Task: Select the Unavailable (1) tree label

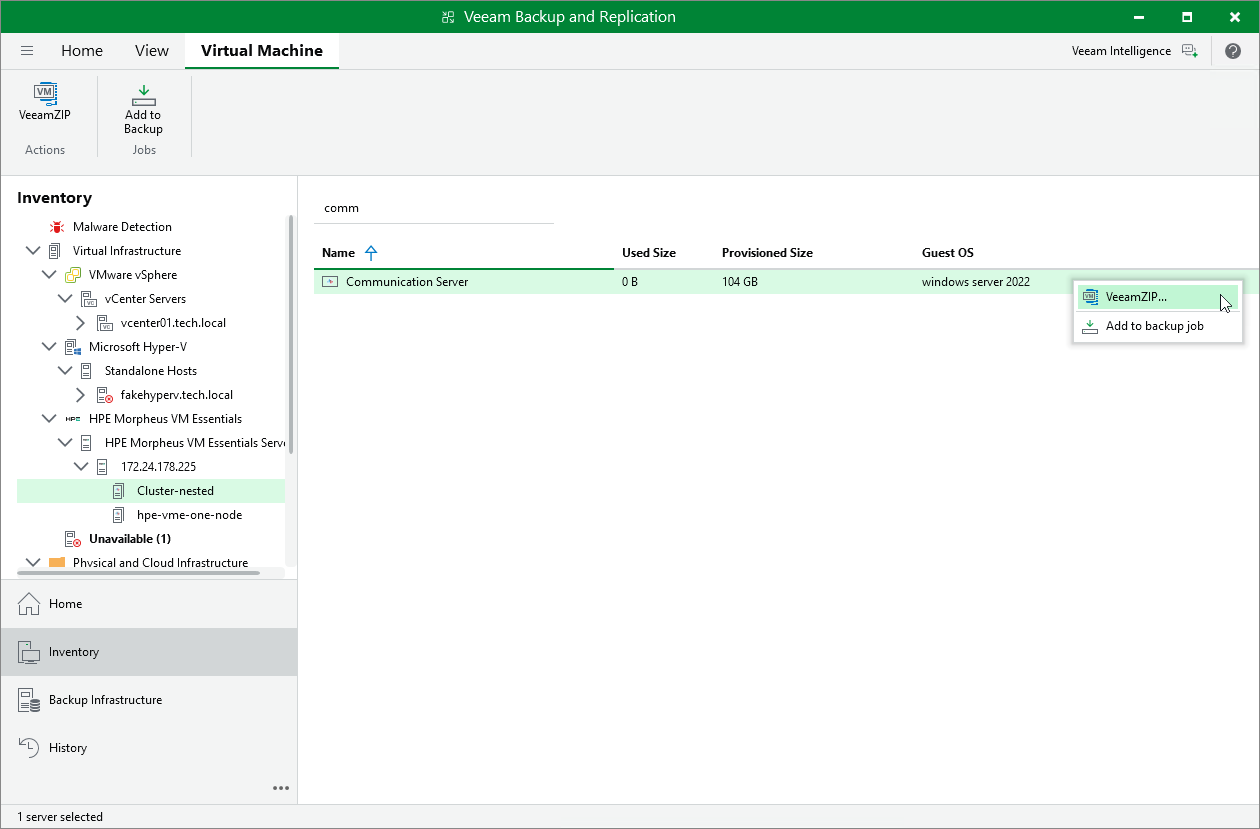Action: pyautogui.click(x=130, y=539)
